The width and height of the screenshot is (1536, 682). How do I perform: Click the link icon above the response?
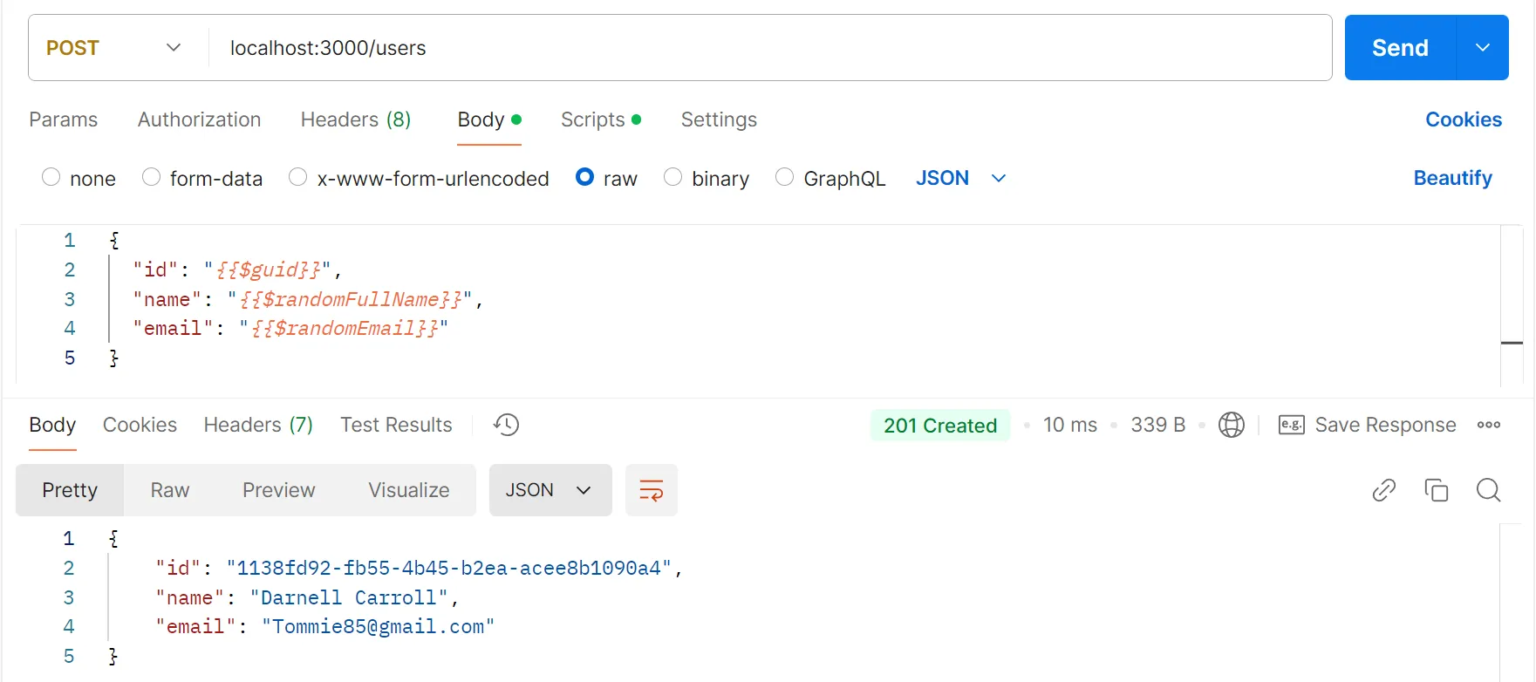[x=1384, y=490]
